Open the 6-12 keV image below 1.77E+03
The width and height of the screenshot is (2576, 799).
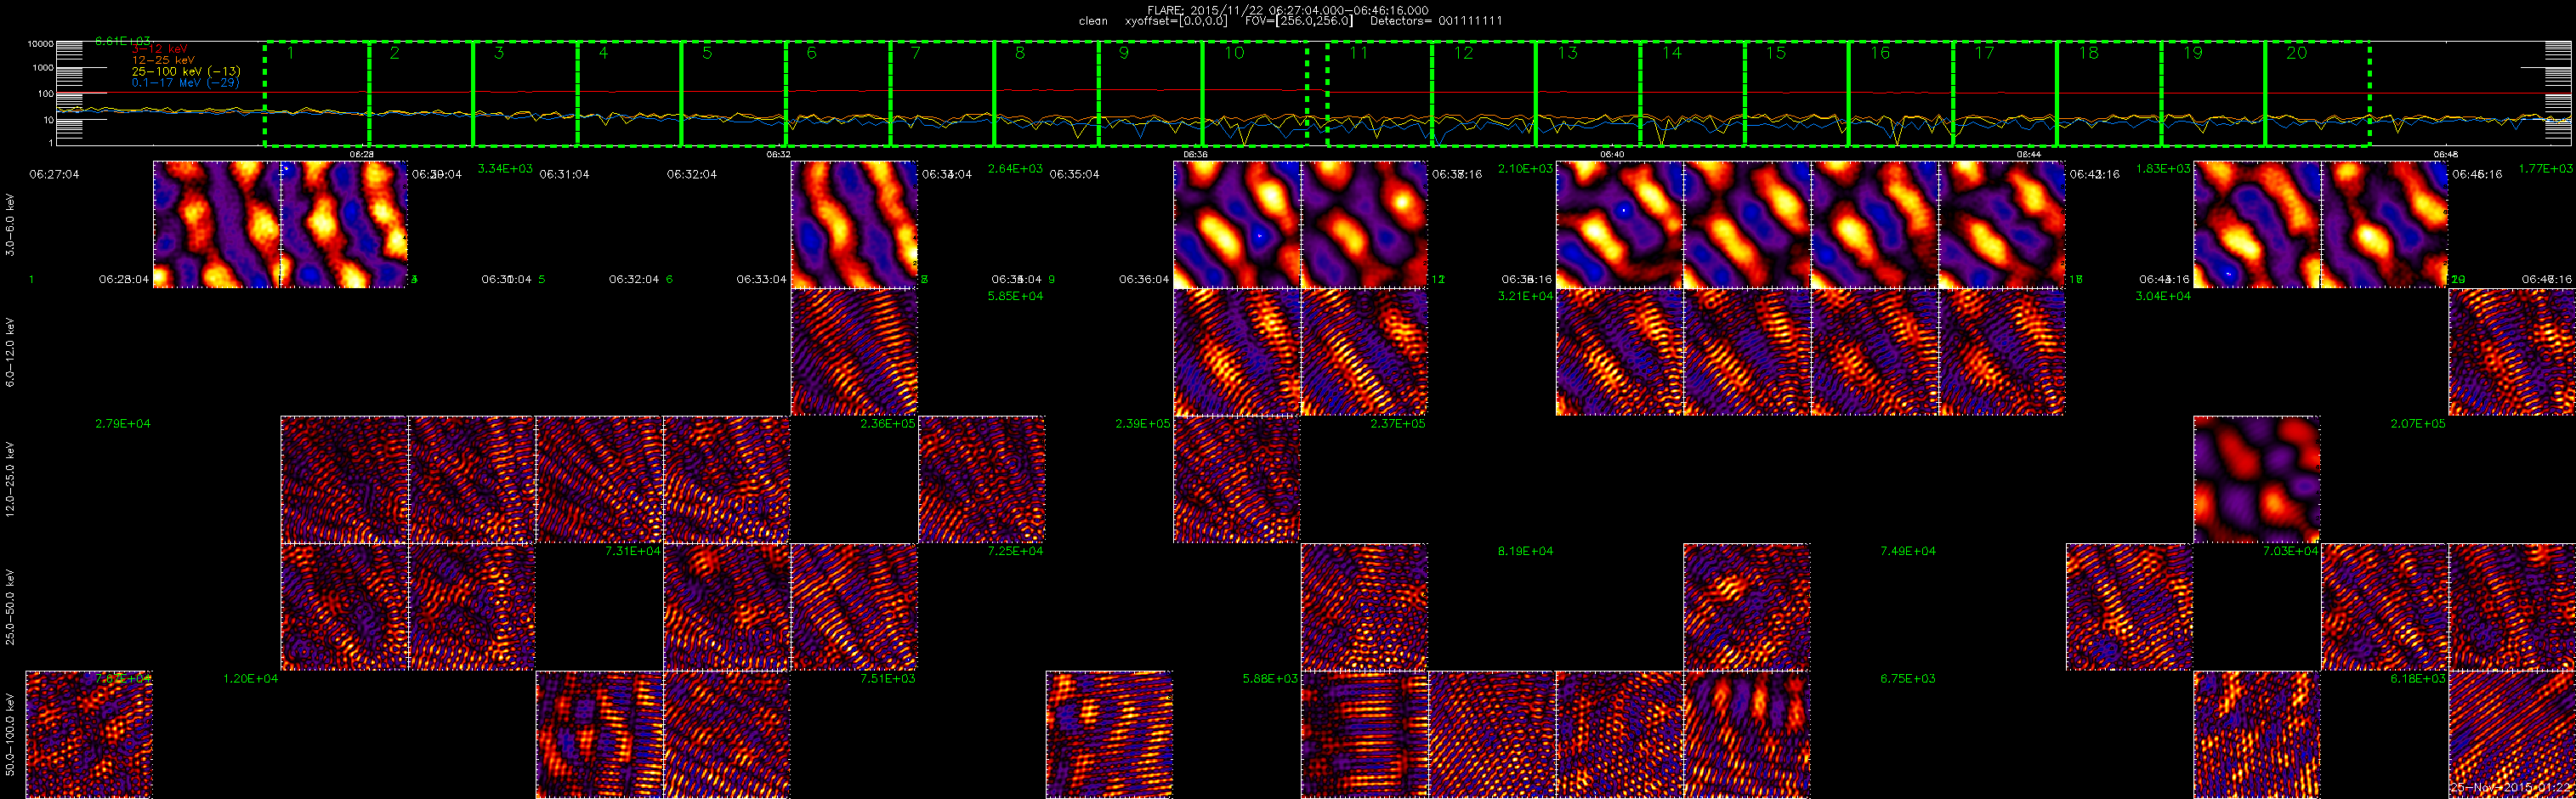tap(2512, 352)
